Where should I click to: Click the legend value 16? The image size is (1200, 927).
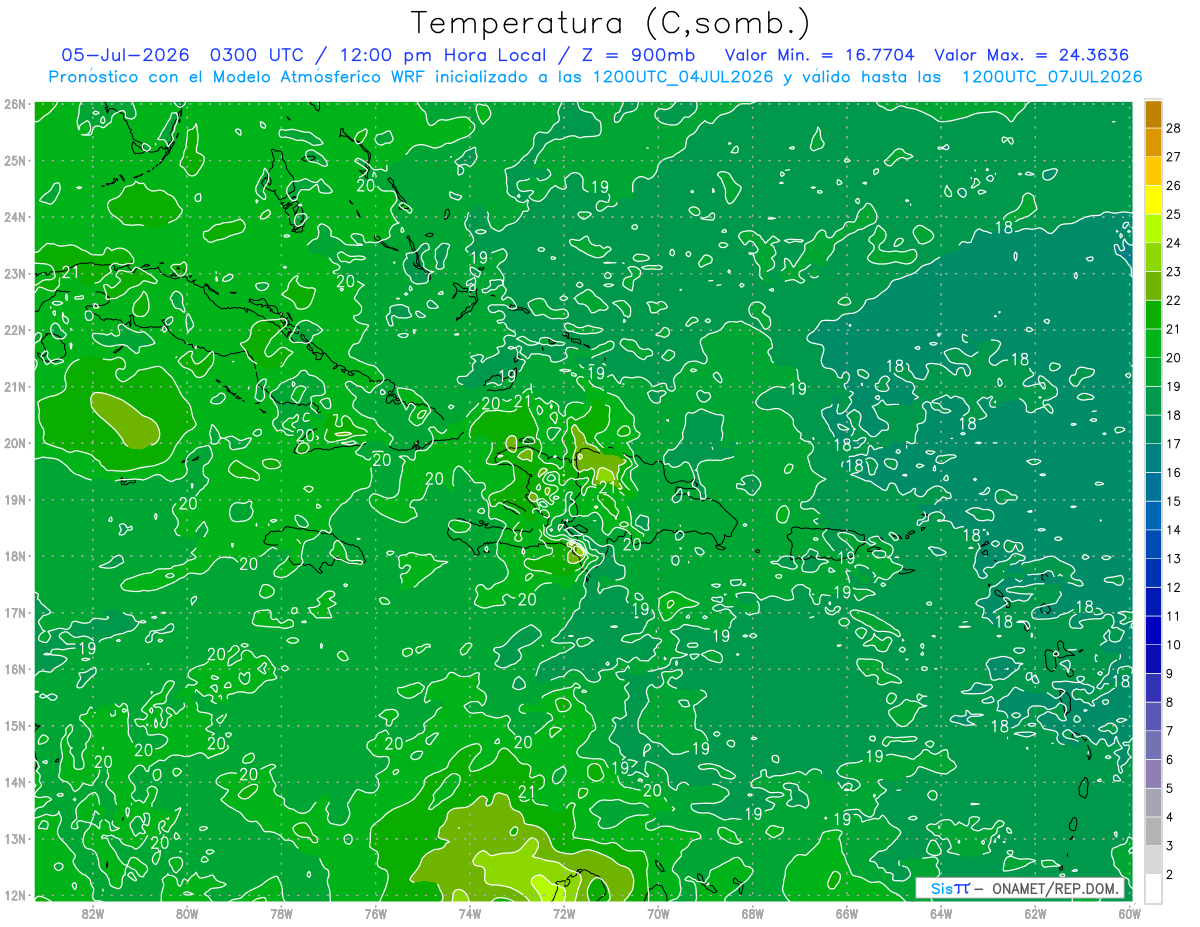[x=1174, y=472]
